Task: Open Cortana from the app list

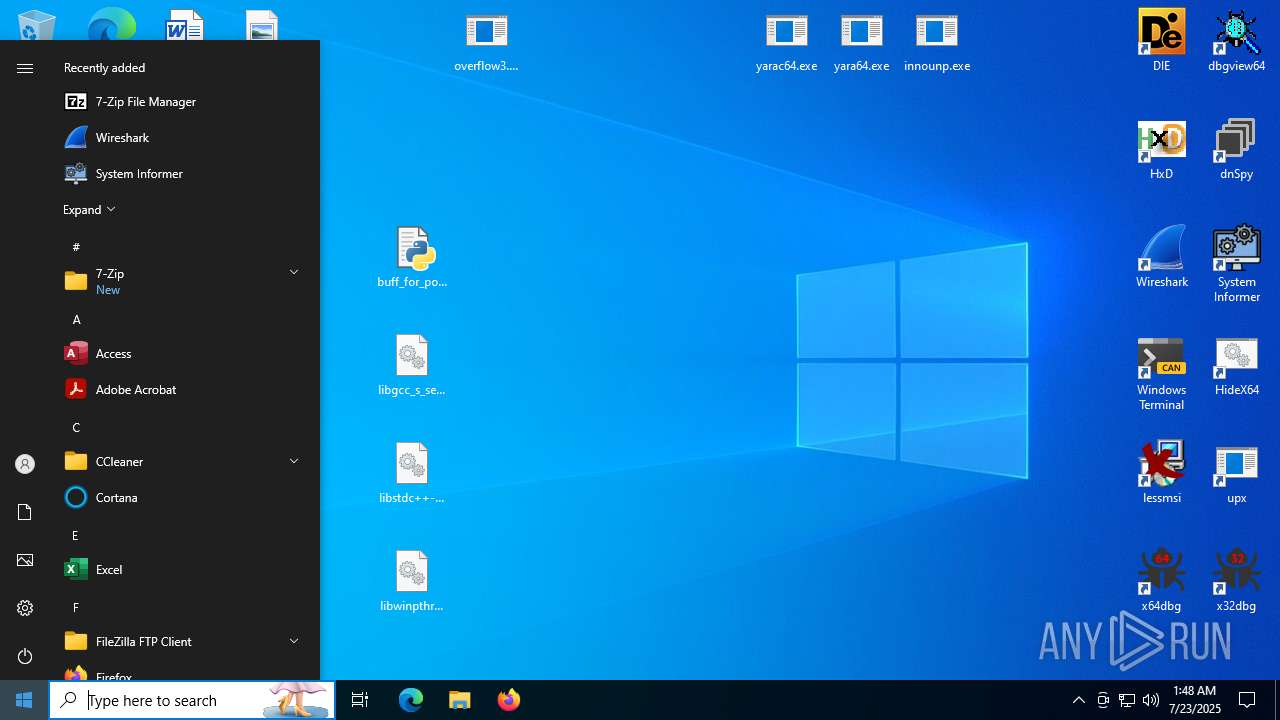Action: (184, 497)
